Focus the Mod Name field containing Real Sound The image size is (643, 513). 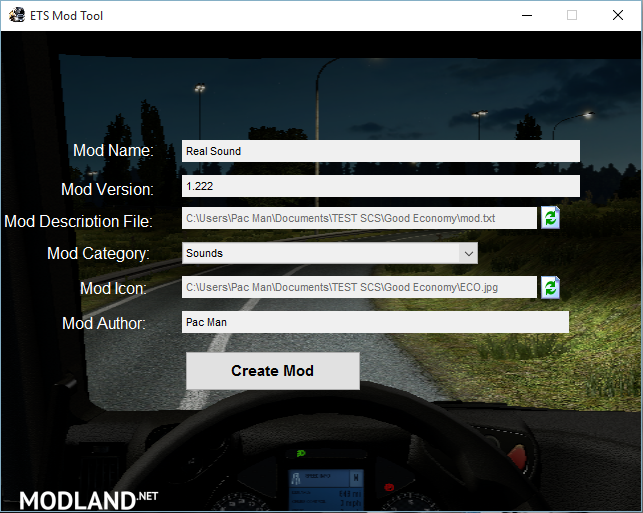381,151
